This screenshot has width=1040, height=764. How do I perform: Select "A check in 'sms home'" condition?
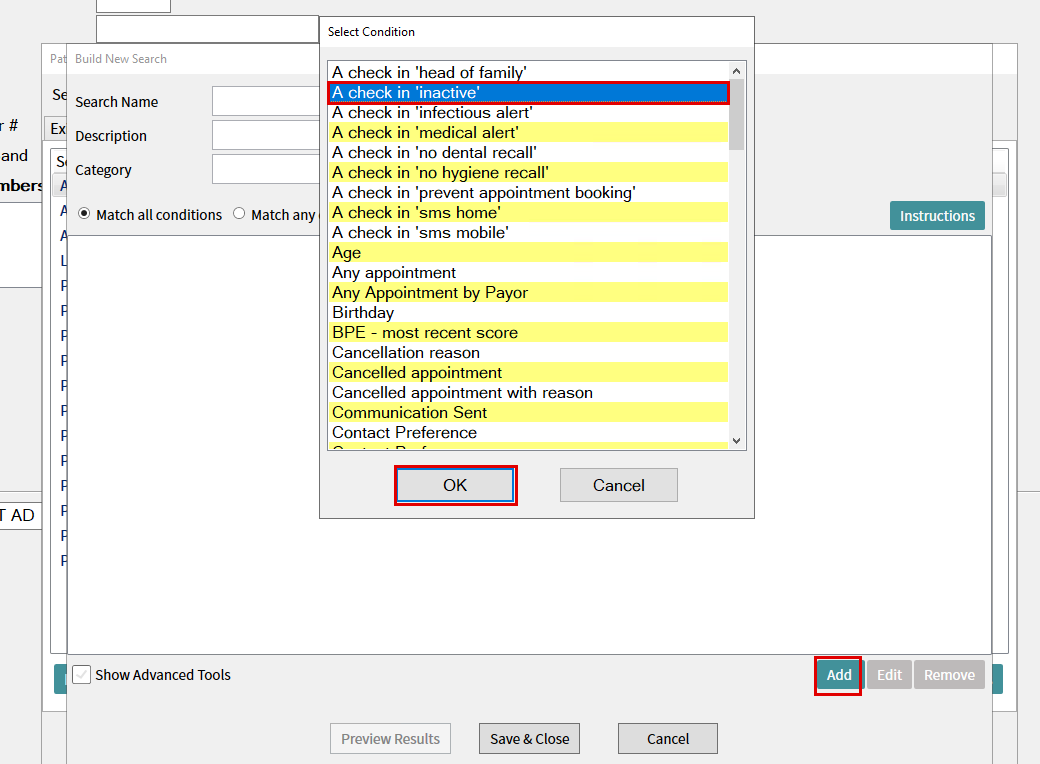coord(529,212)
